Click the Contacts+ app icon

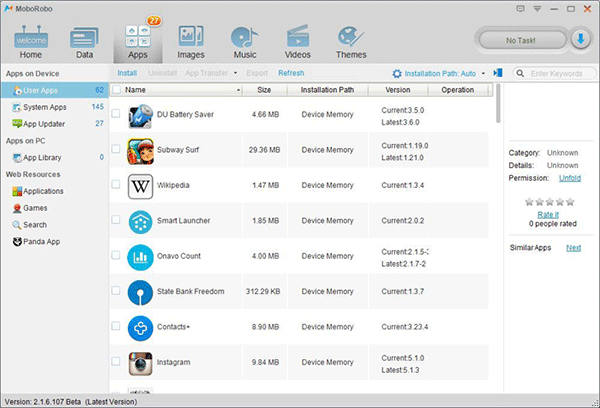click(x=140, y=328)
